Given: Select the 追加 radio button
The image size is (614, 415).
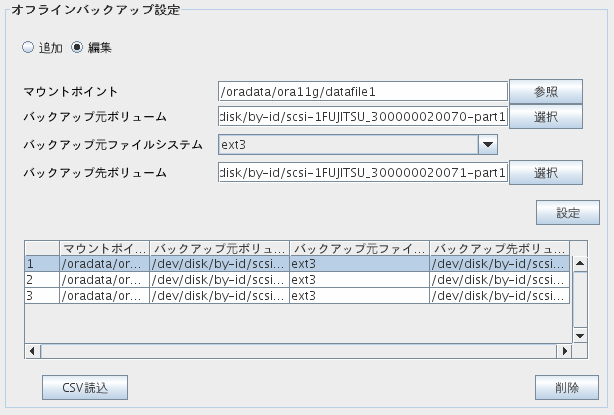Looking at the screenshot, I should (x=28, y=47).
